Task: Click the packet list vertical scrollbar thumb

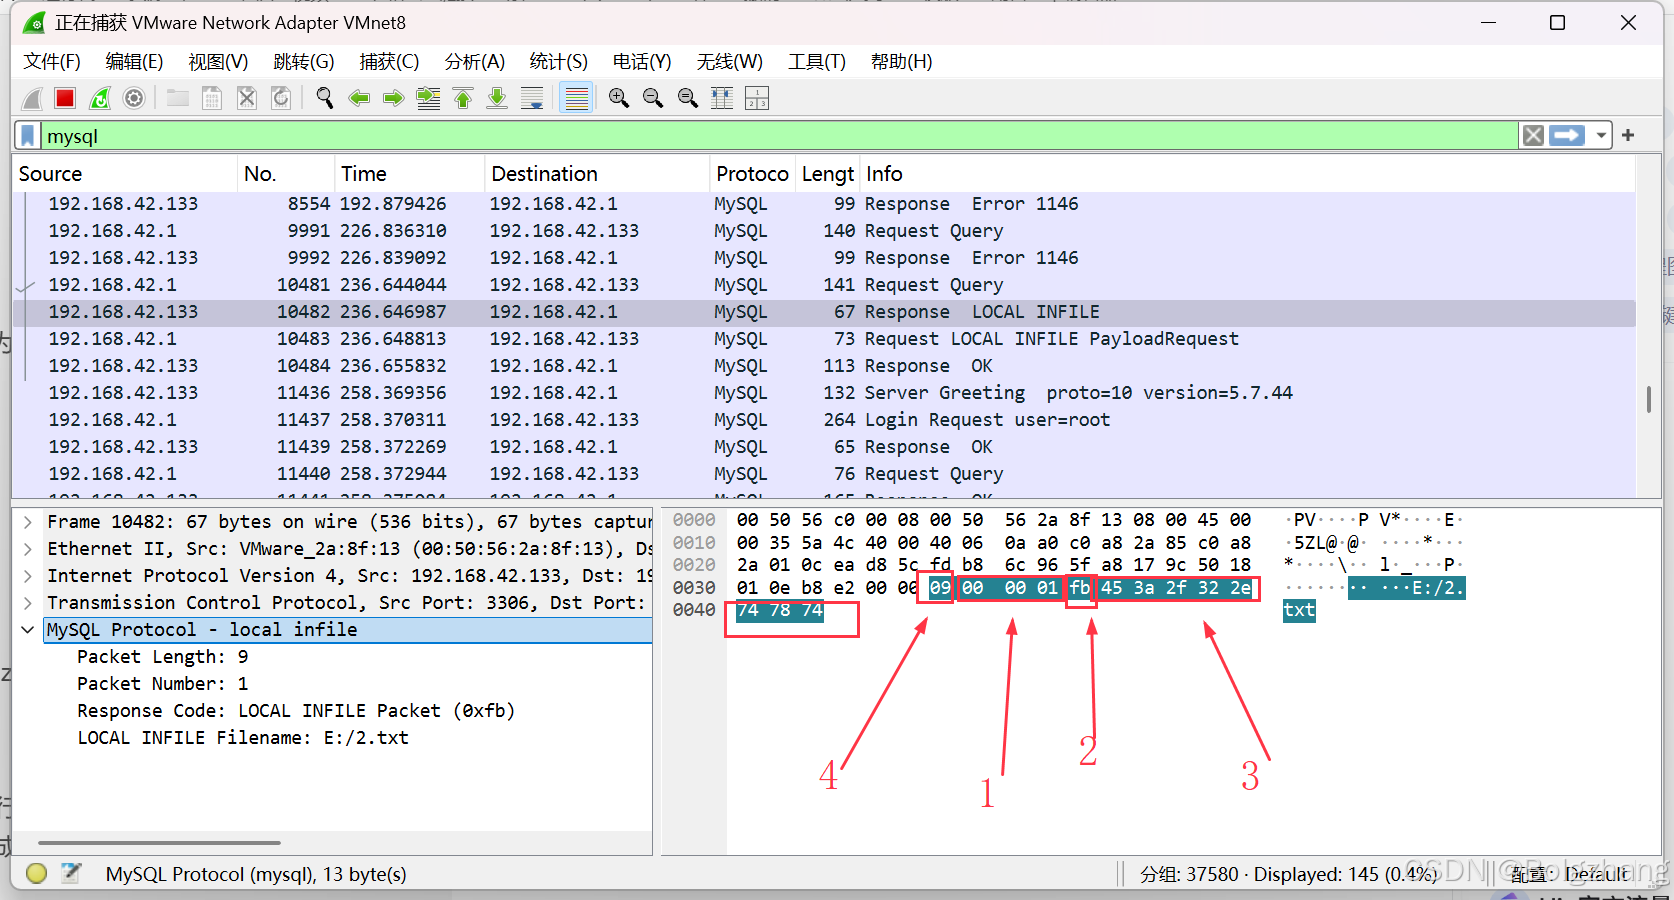Action: point(1648,399)
